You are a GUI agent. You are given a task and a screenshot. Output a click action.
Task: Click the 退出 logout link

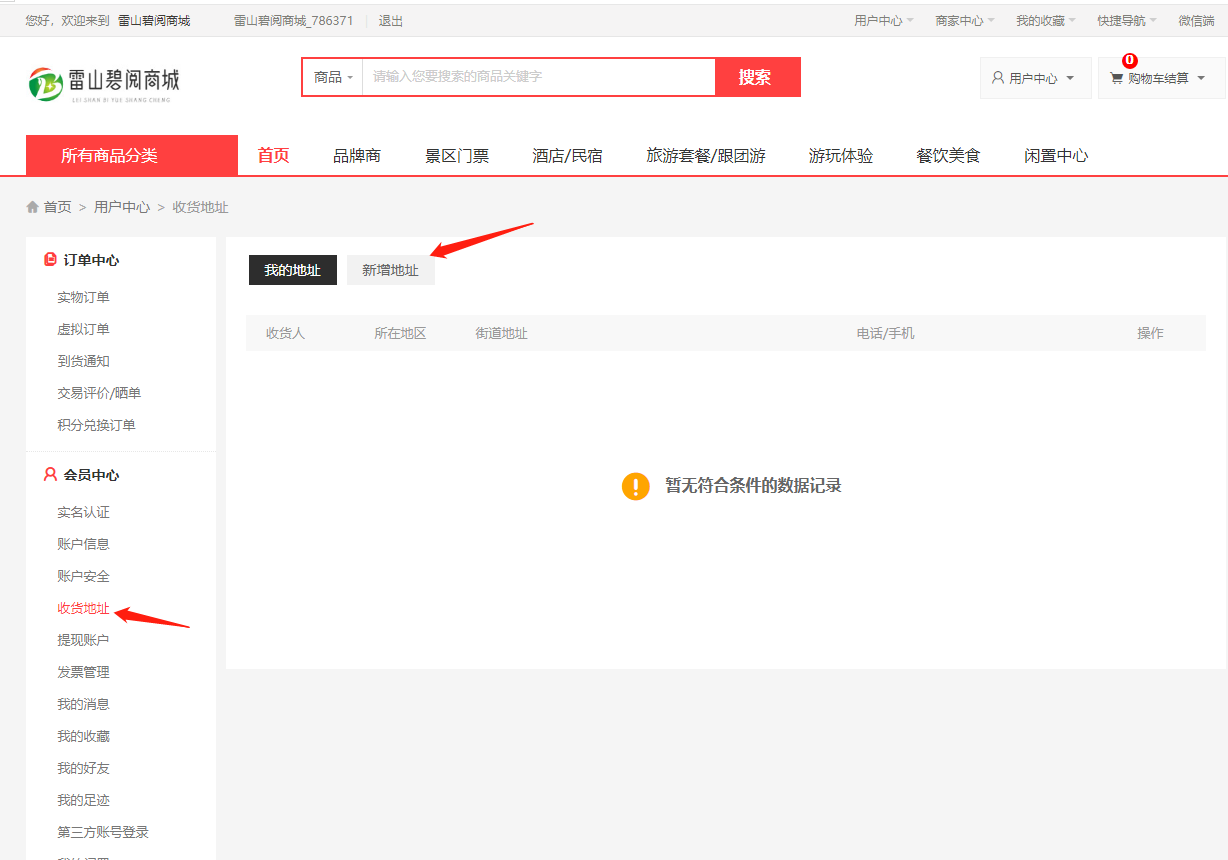(x=390, y=20)
